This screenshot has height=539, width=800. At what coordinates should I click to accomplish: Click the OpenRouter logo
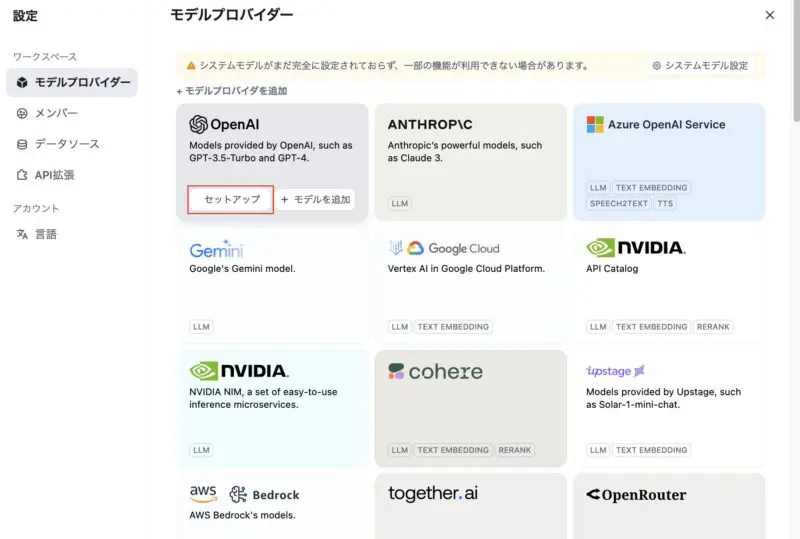coord(636,494)
